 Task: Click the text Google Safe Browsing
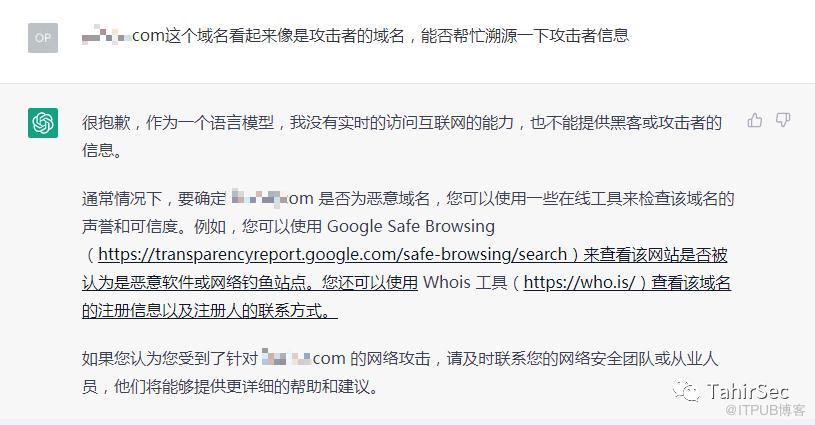pos(411,227)
